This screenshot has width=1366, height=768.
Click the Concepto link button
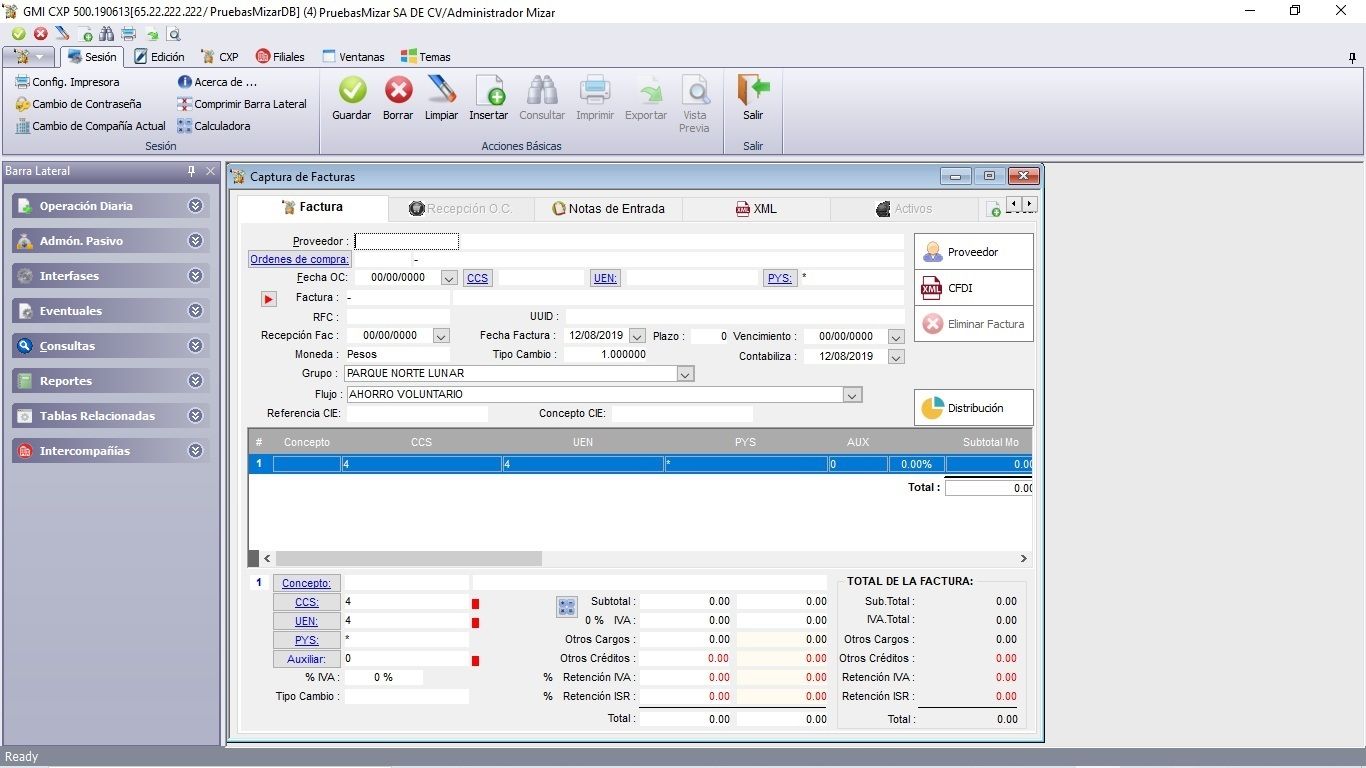(x=307, y=583)
